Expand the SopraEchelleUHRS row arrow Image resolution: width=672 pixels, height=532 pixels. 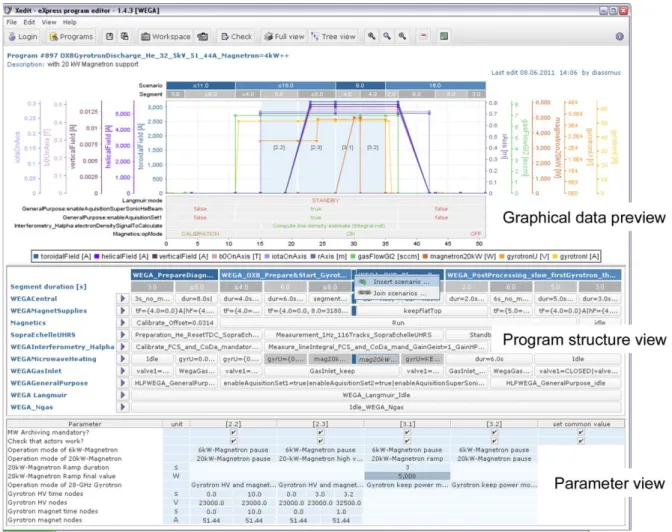[x=123, y=335]
